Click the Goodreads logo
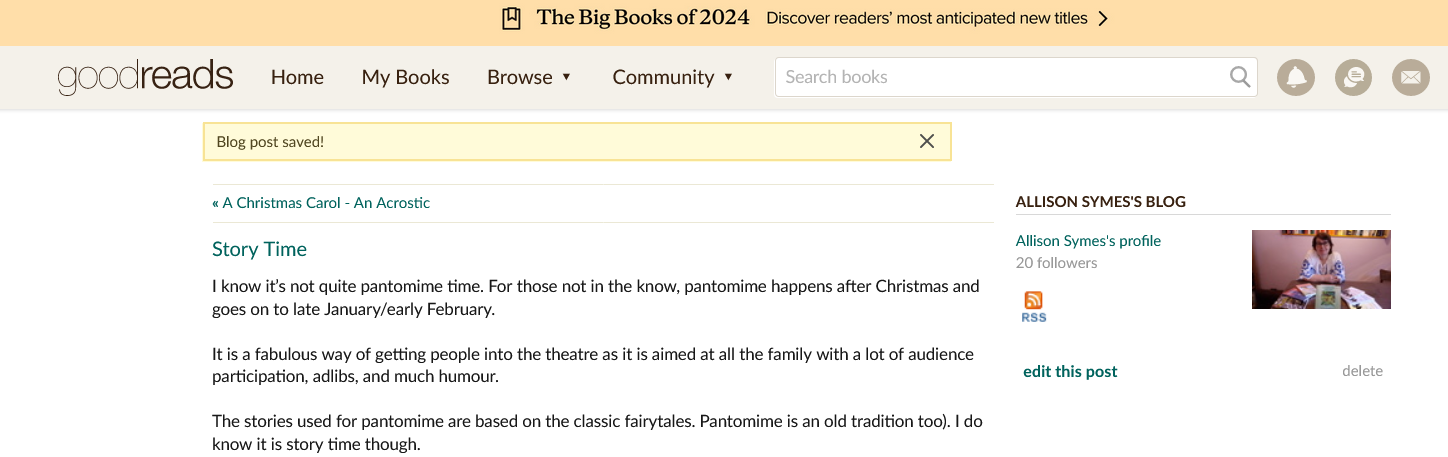This screenshot has height=457, width=1448. pyautogui.click(x=145, y=77)
